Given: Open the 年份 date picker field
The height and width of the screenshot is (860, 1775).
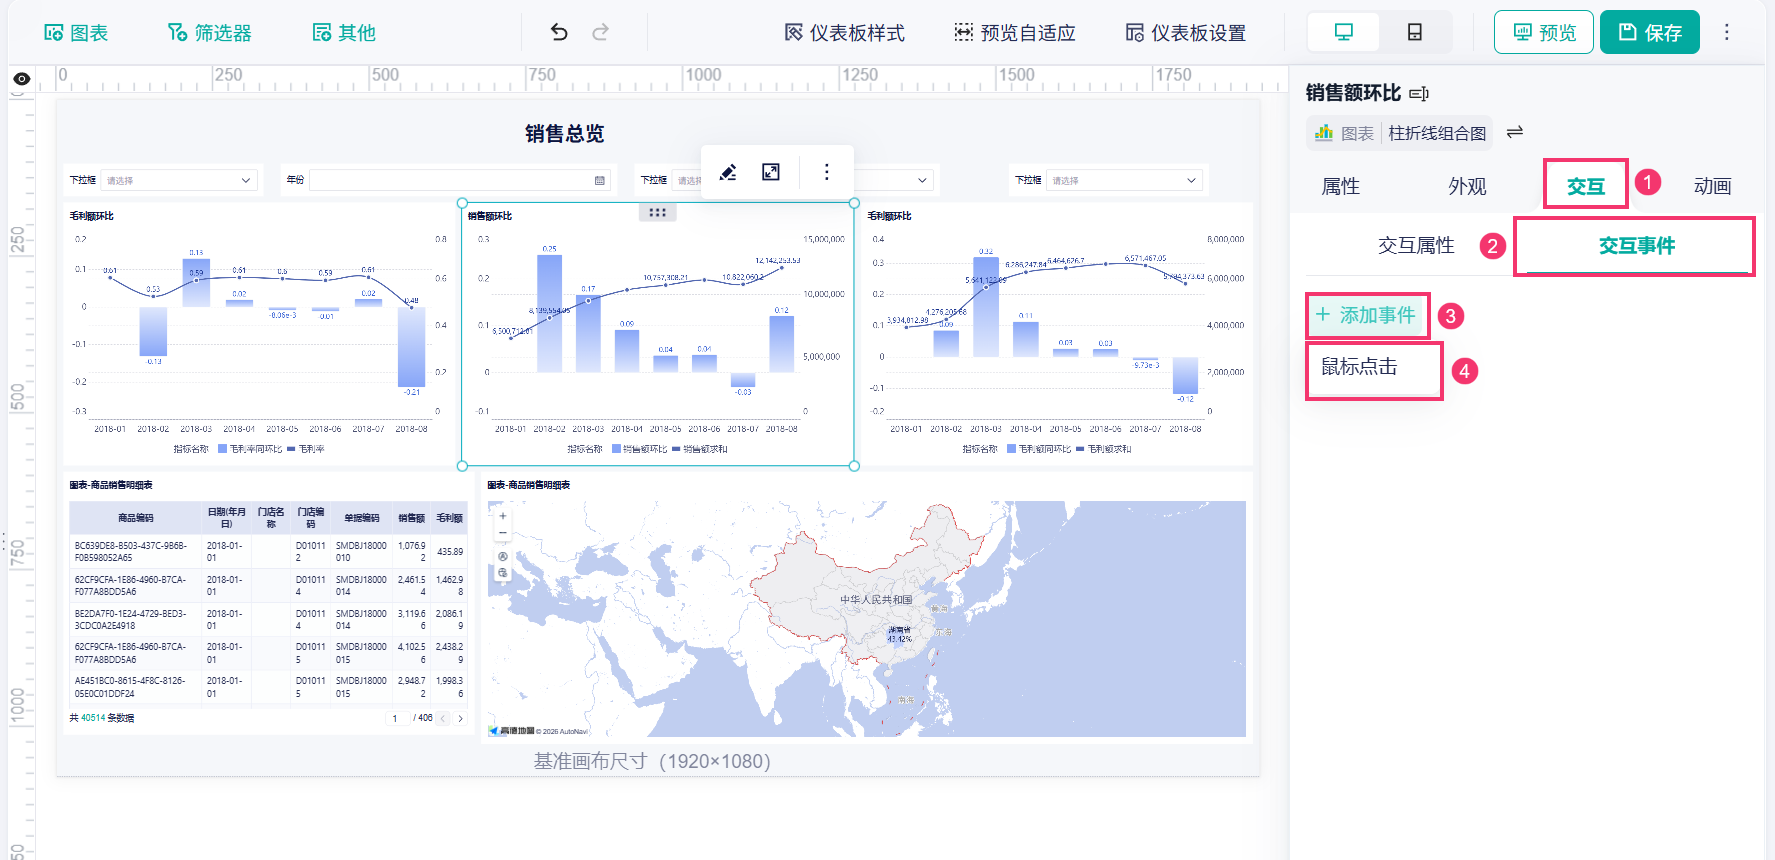Looking at the screenshot, I should coord(460,180).
